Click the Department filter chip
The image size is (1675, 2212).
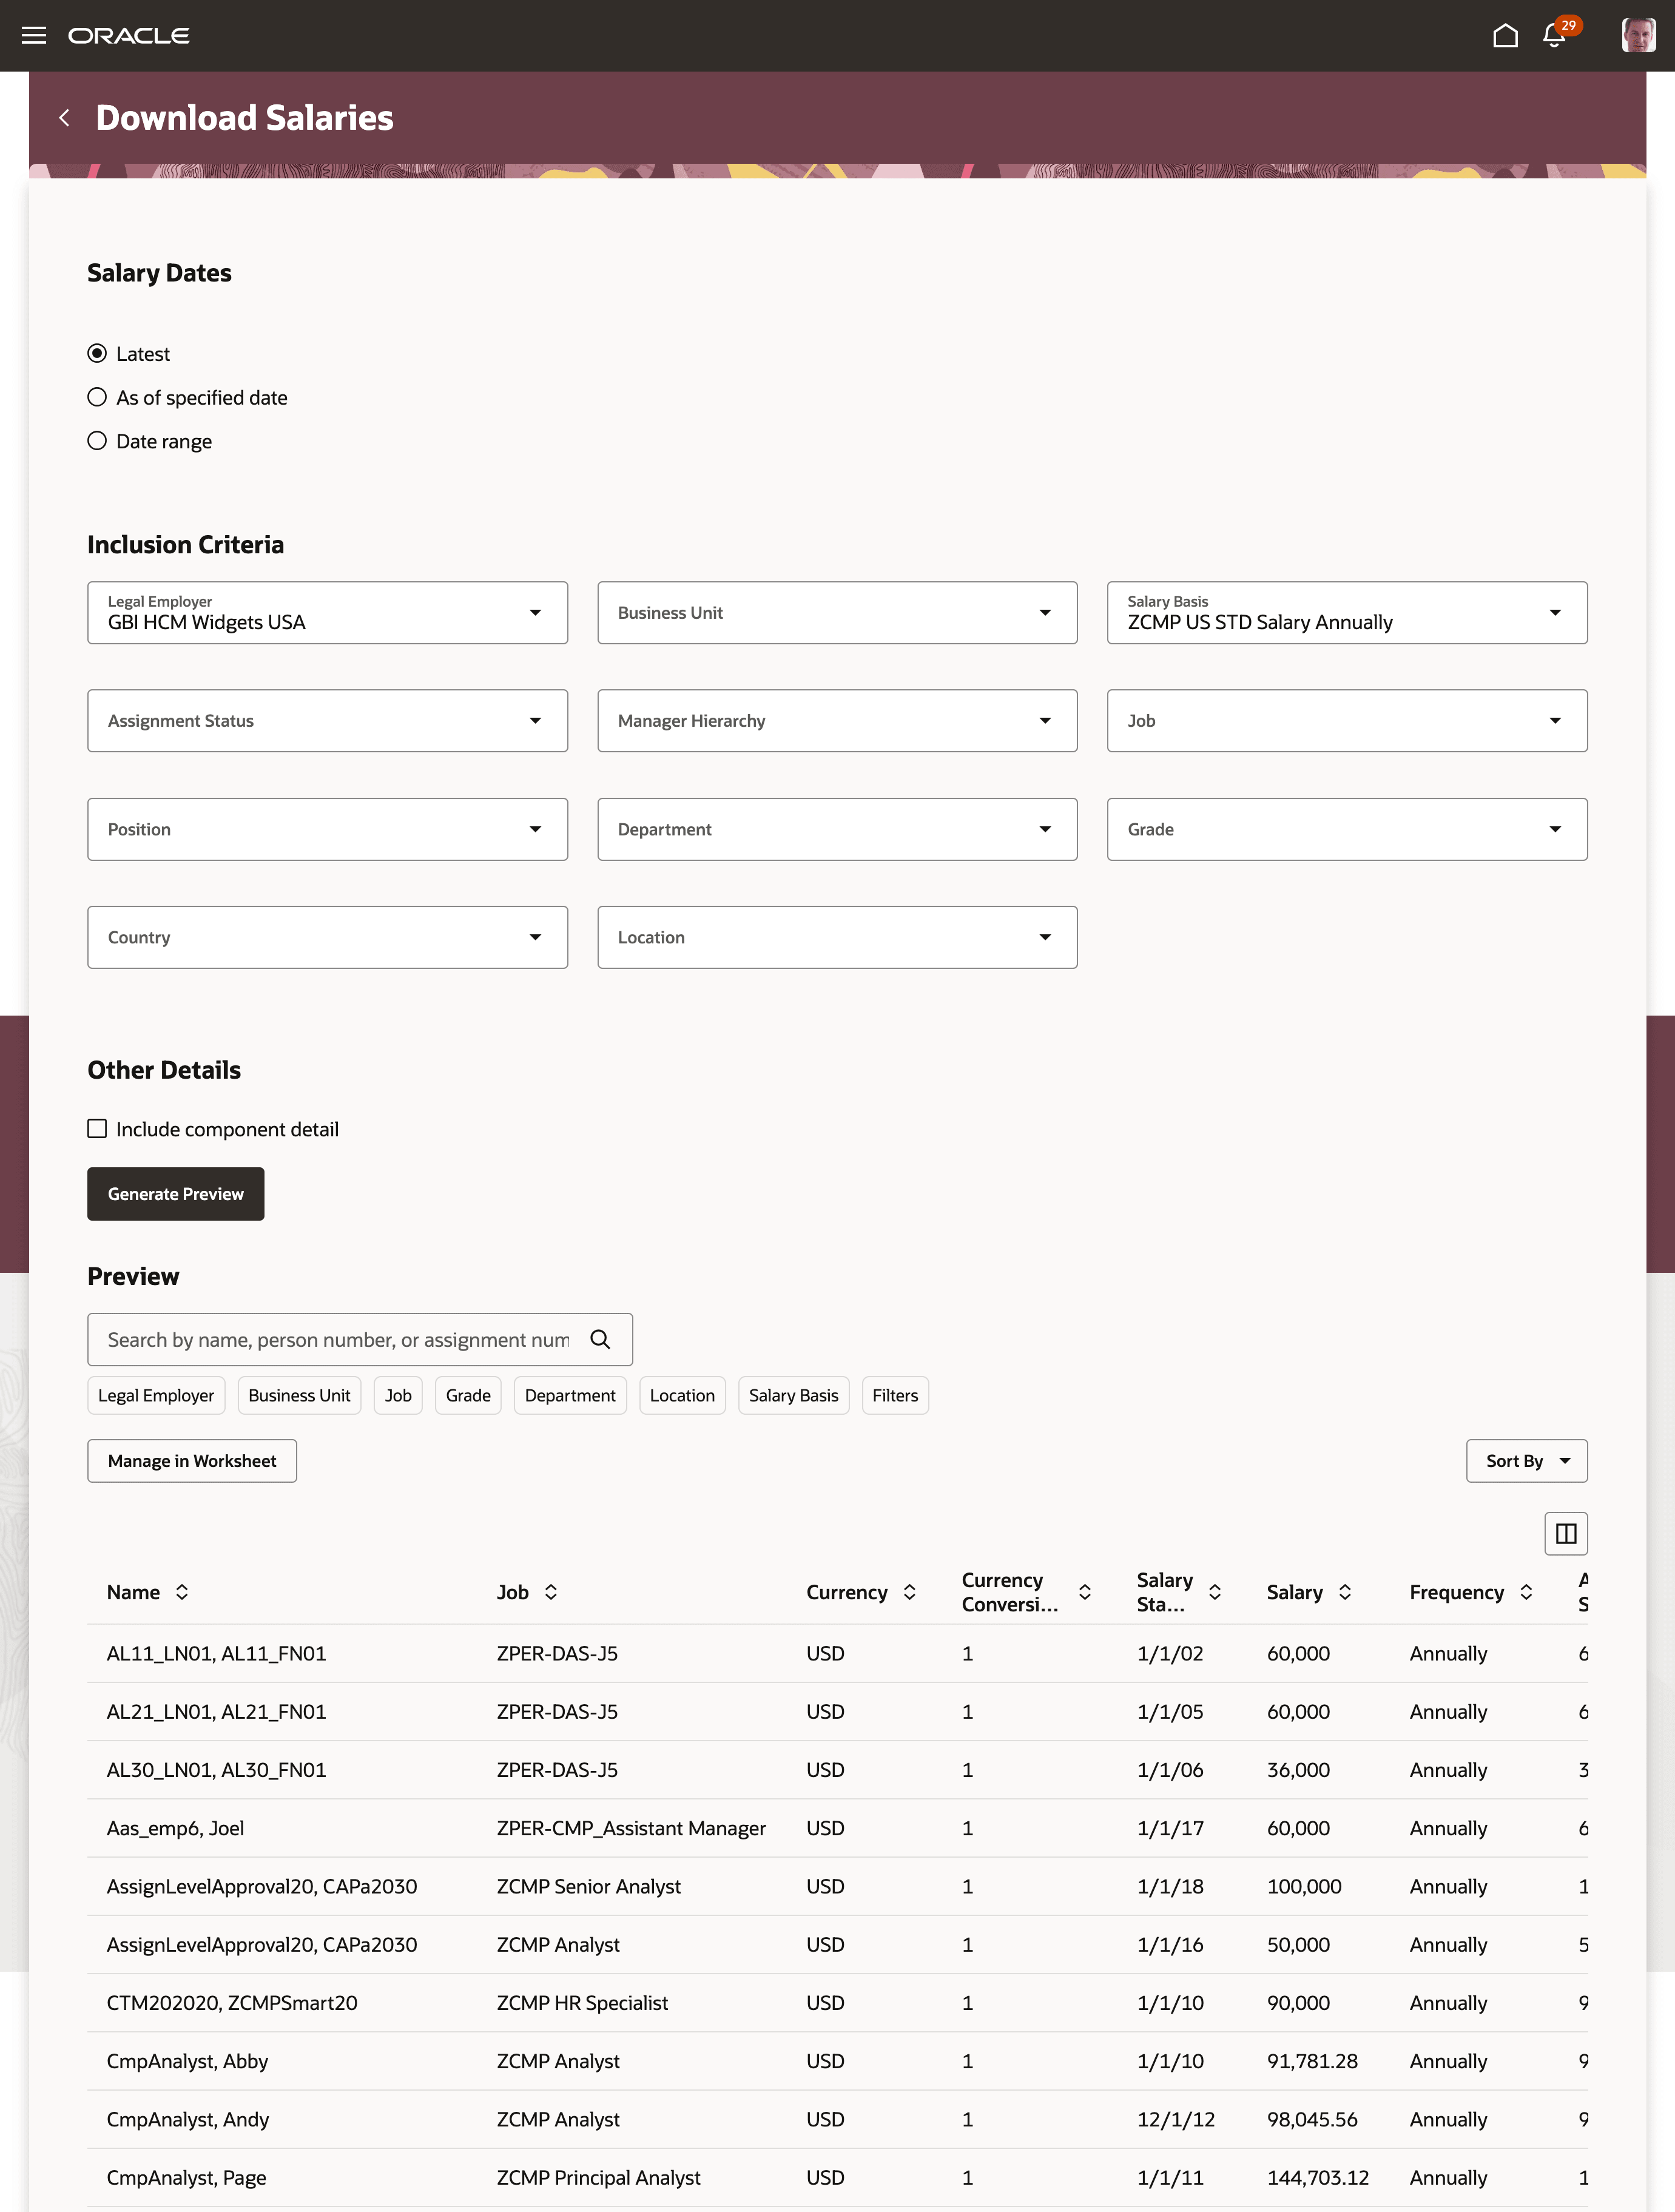[x=570, y=1395]
